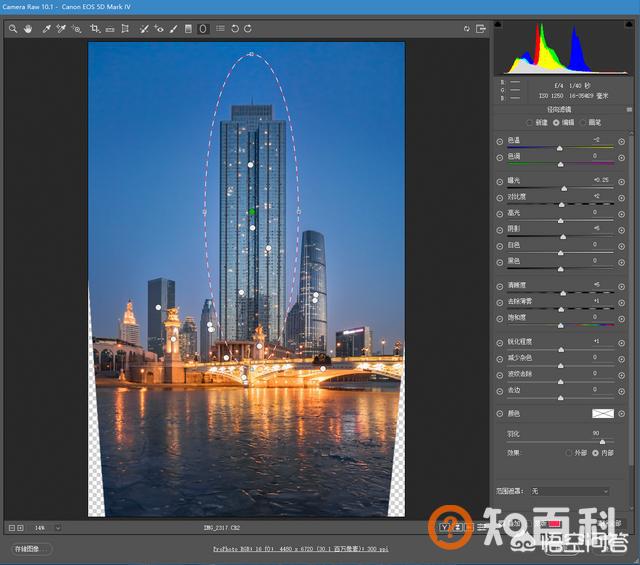640x565 pixels.
Task: Select the 新建 radio button
Action: click(x=529, y=122)
